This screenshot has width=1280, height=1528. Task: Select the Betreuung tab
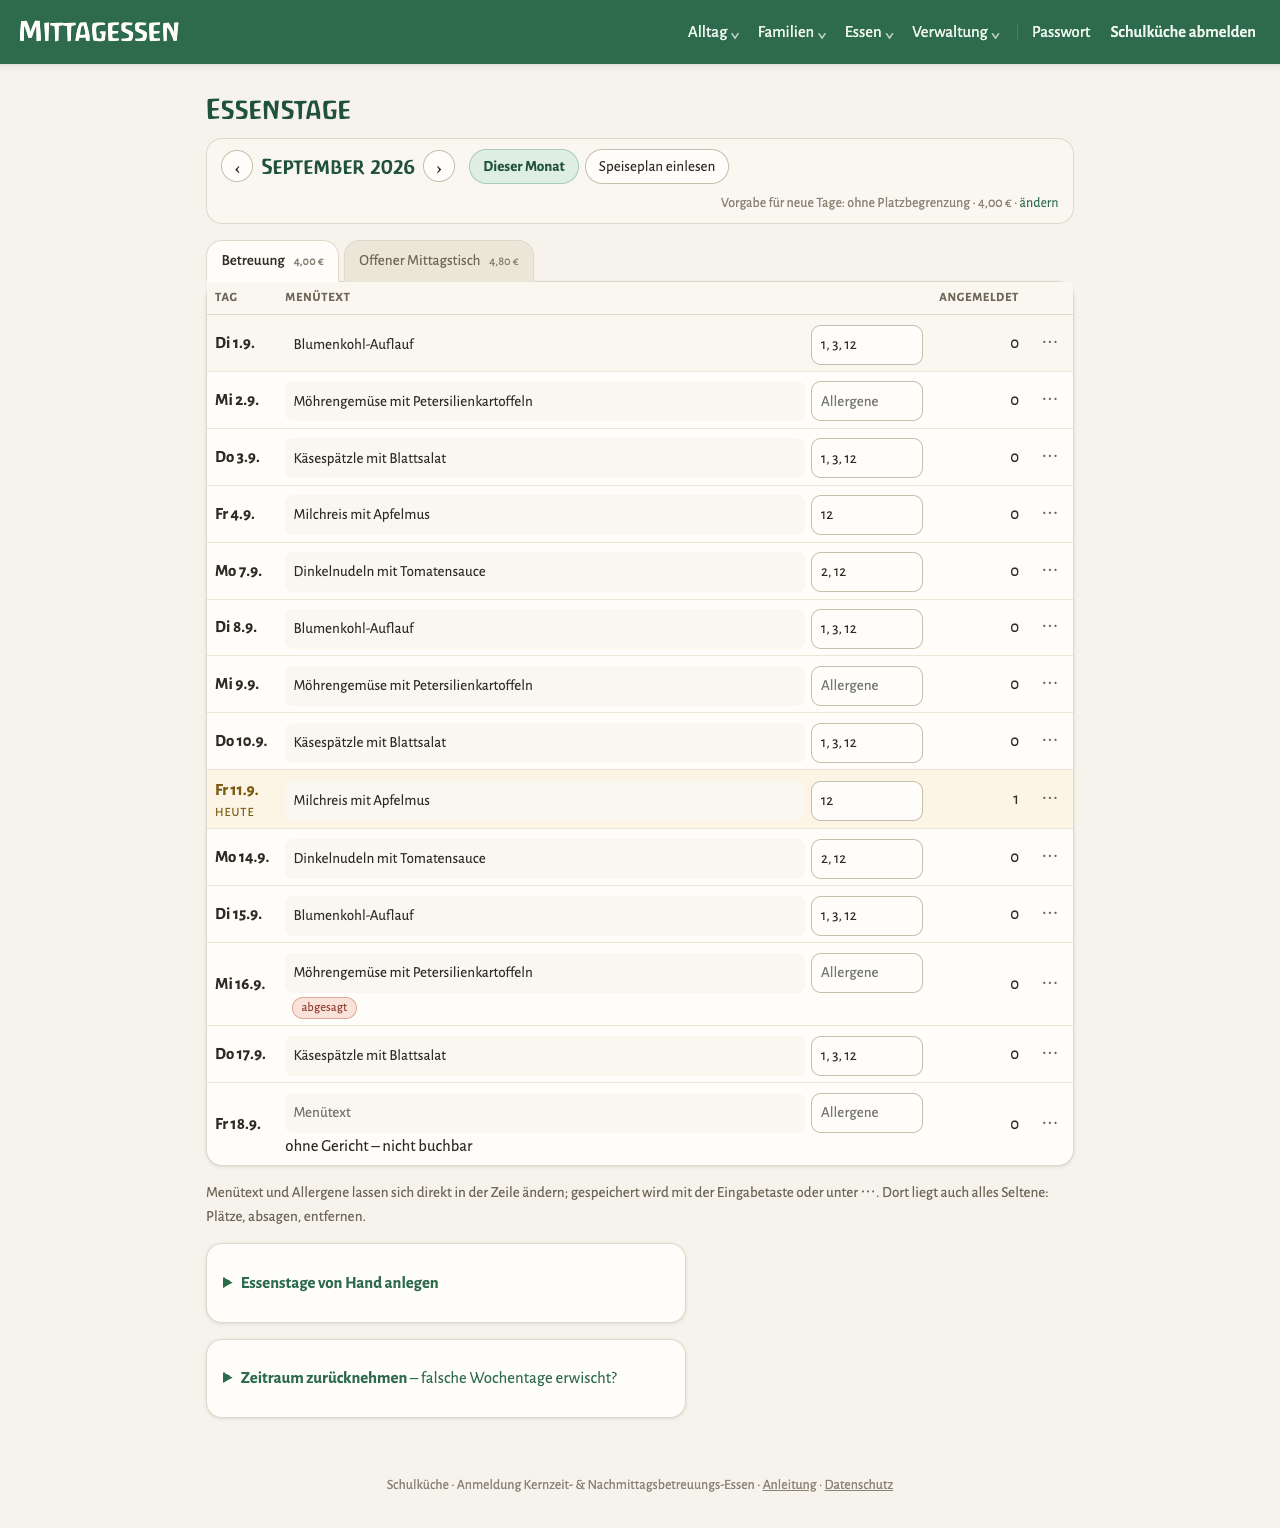pyautogui.click(x=272, y=261)
